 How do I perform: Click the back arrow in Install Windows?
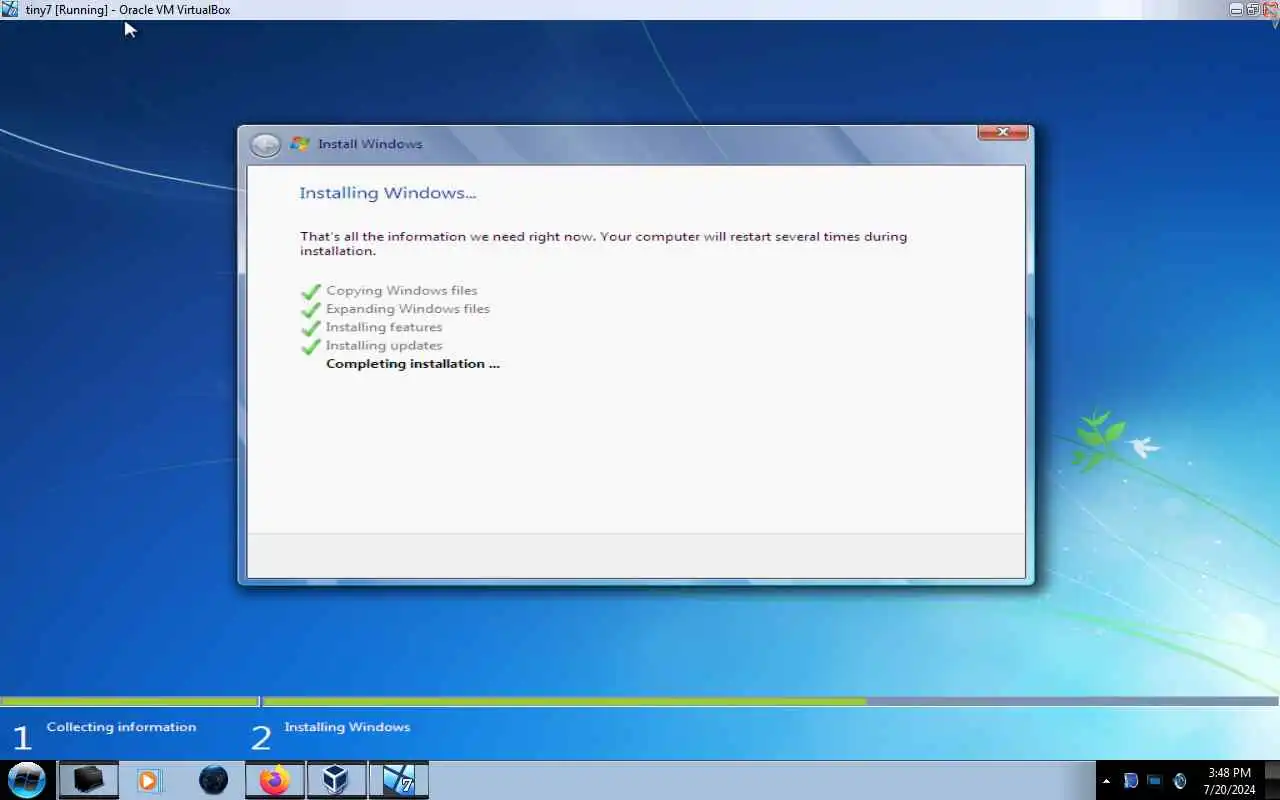pos(265,145)
